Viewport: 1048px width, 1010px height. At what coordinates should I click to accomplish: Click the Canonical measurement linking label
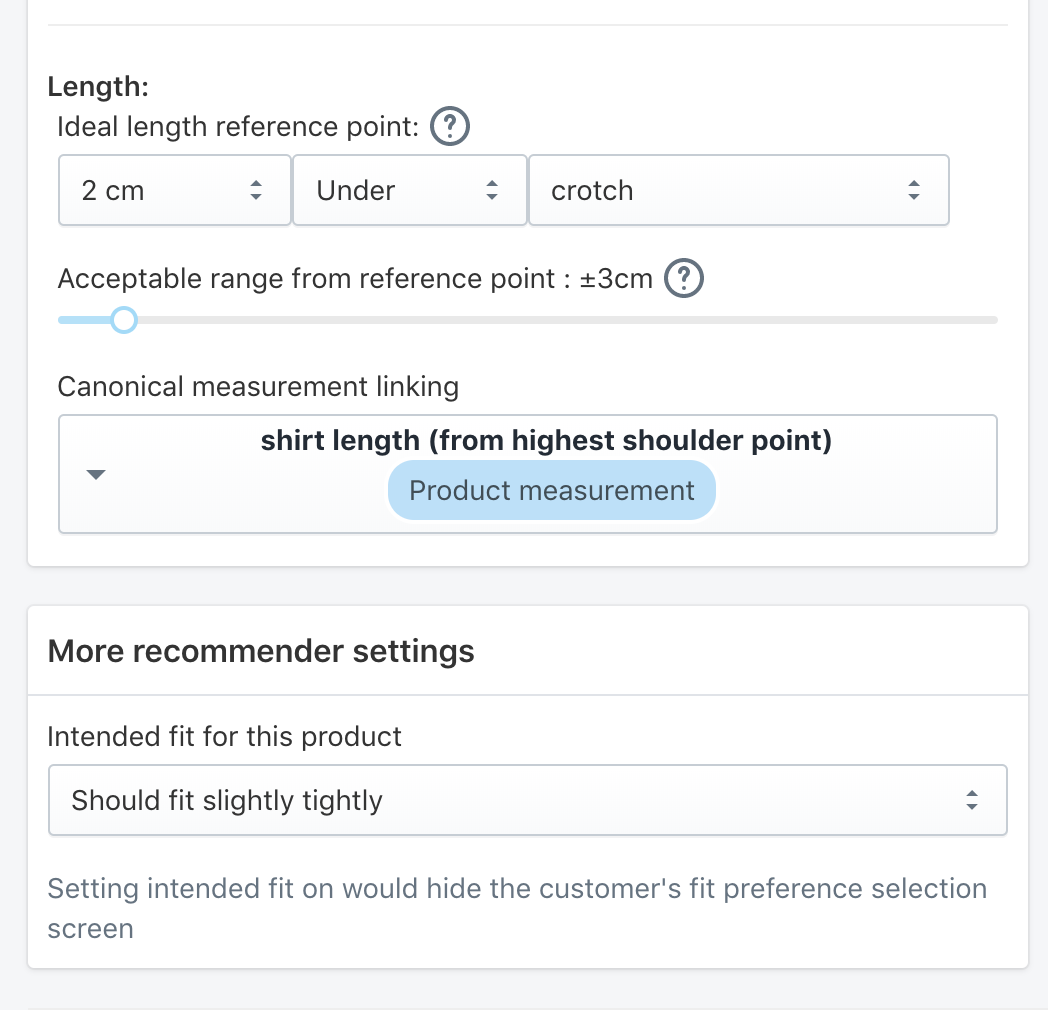(258, 387)
